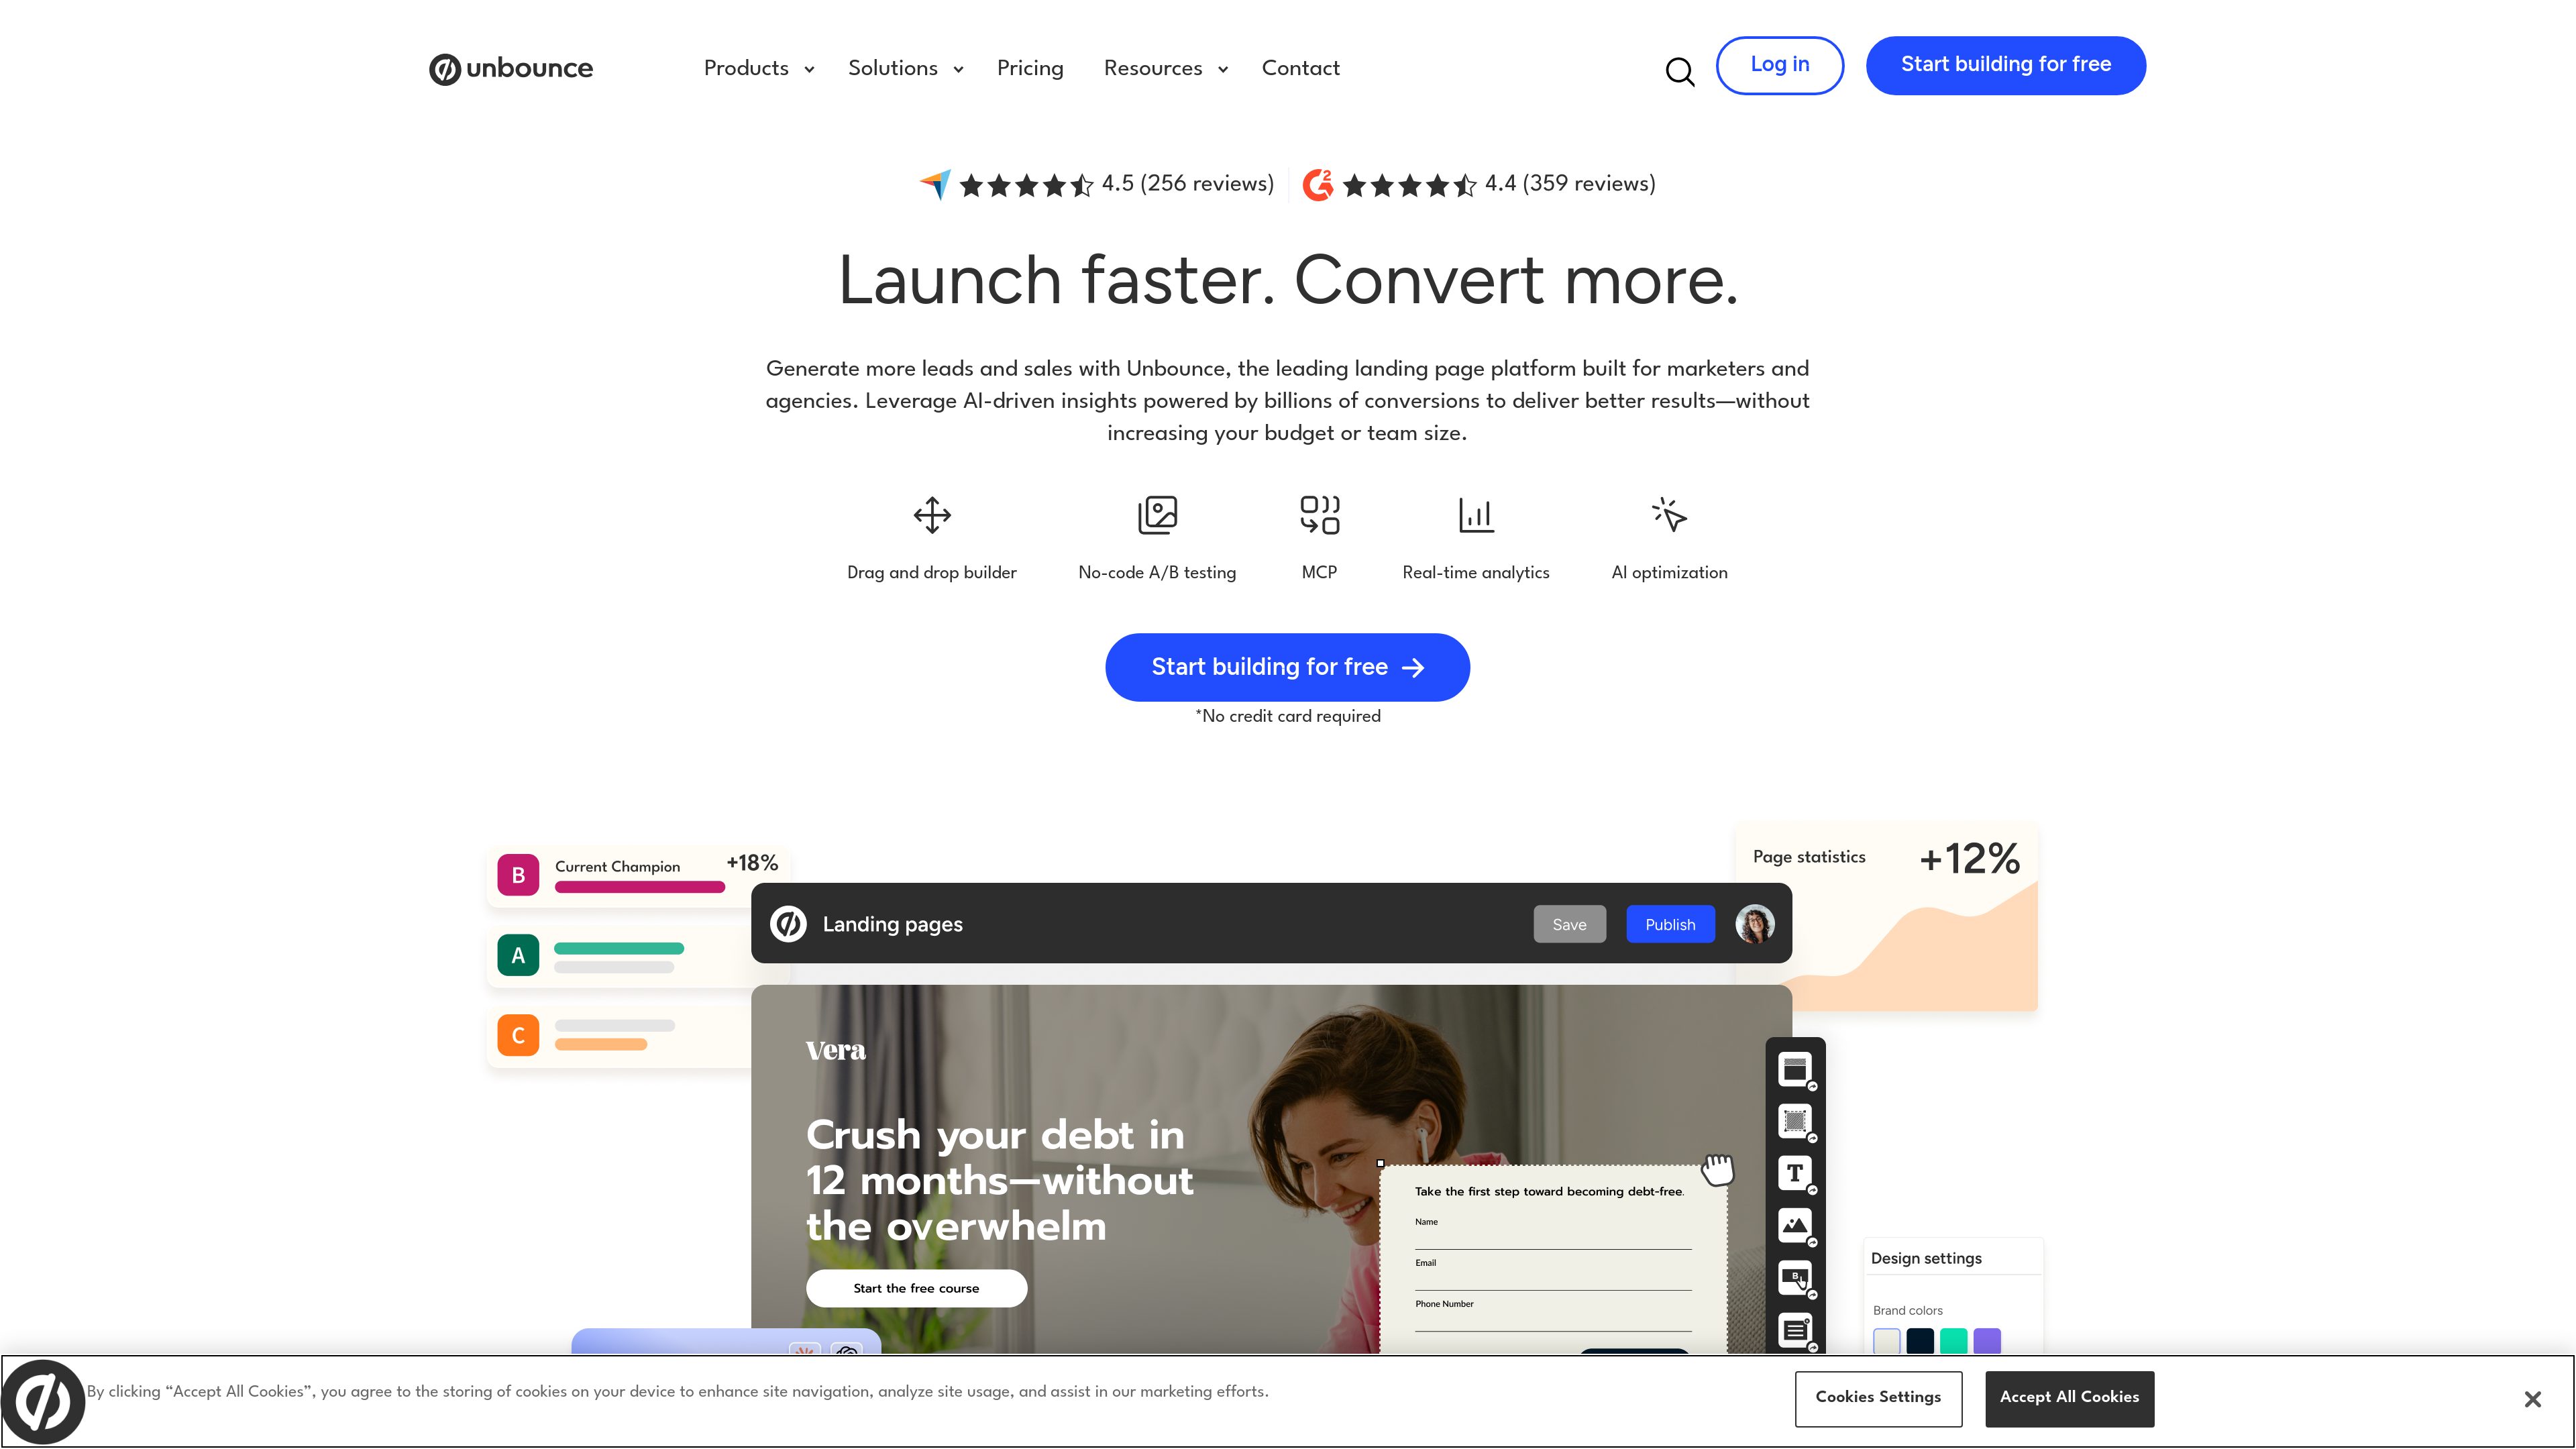Select the Box tool with dashed outline

1795,1121
